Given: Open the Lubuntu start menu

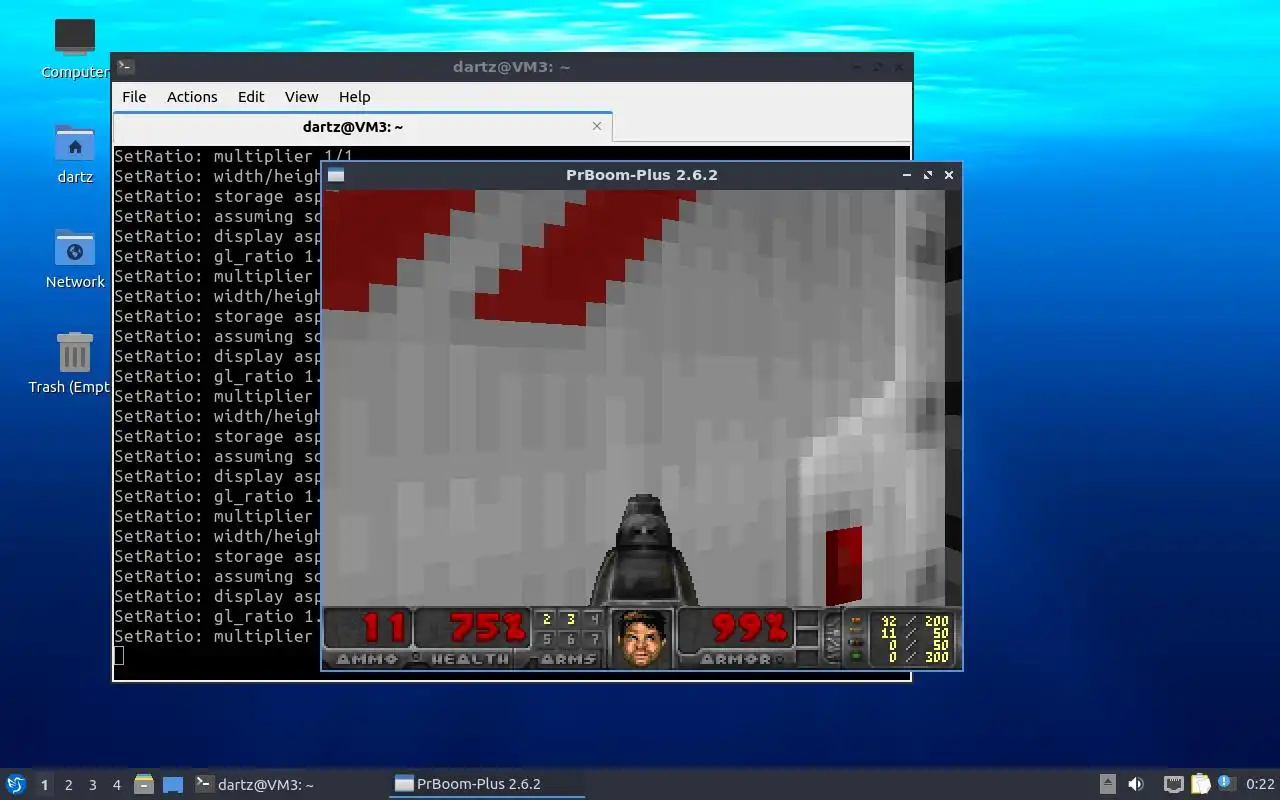Looking at the screenshot, I should point(15,784).
